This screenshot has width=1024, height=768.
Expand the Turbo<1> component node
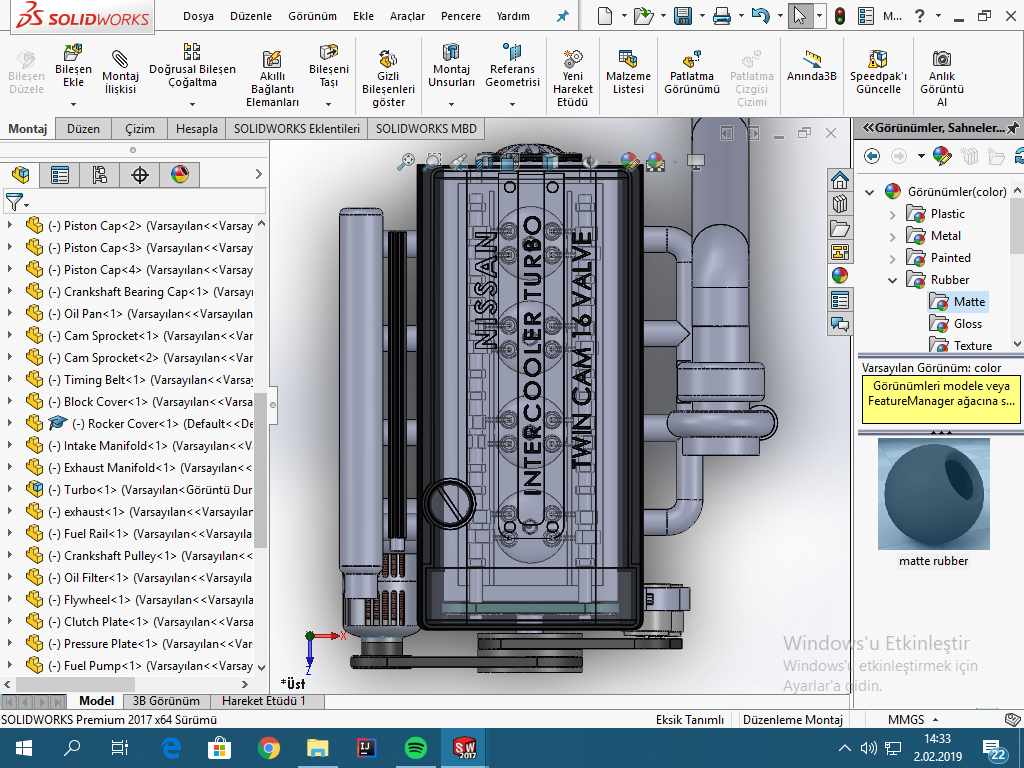click(10, 489)
